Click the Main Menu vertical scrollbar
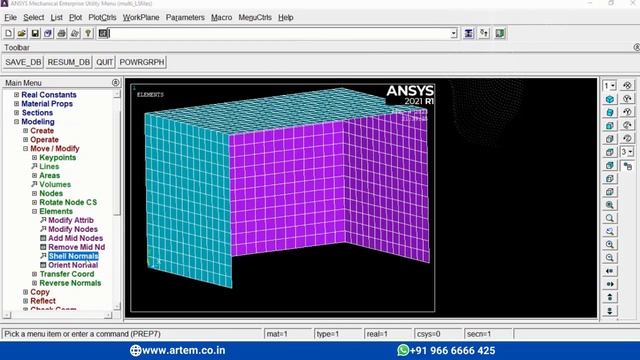This screenshot has width=640, height=360. 117,163
